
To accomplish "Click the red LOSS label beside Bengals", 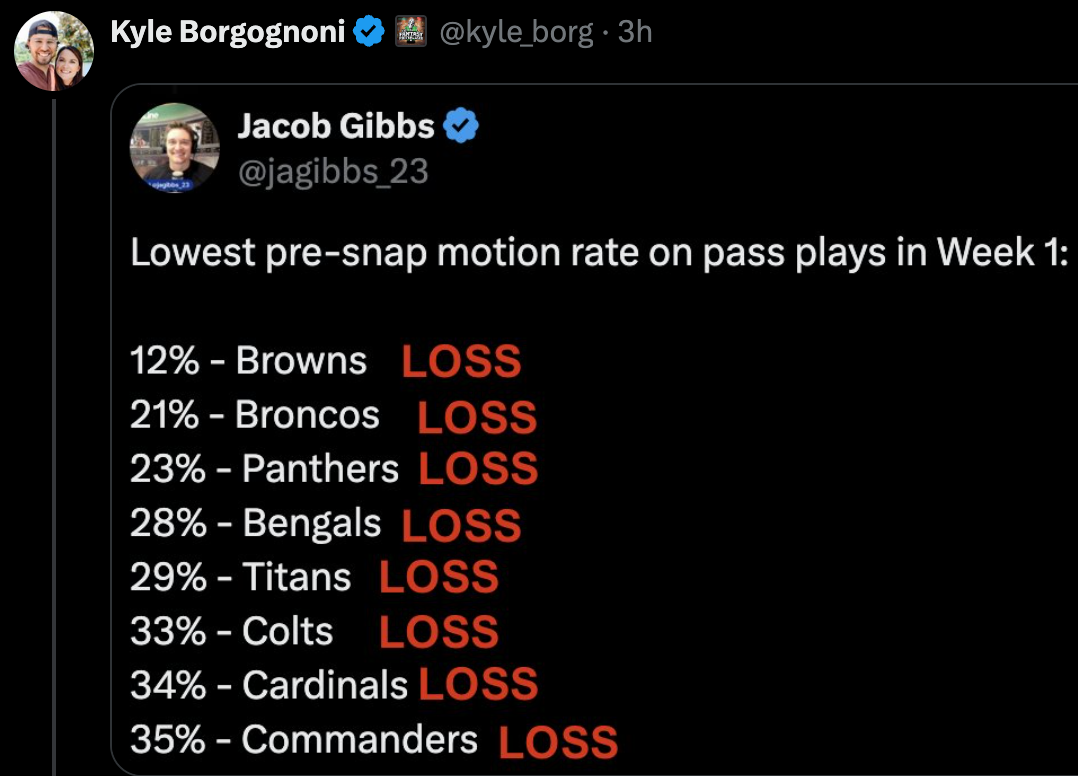I will click(x=461, y=525).
